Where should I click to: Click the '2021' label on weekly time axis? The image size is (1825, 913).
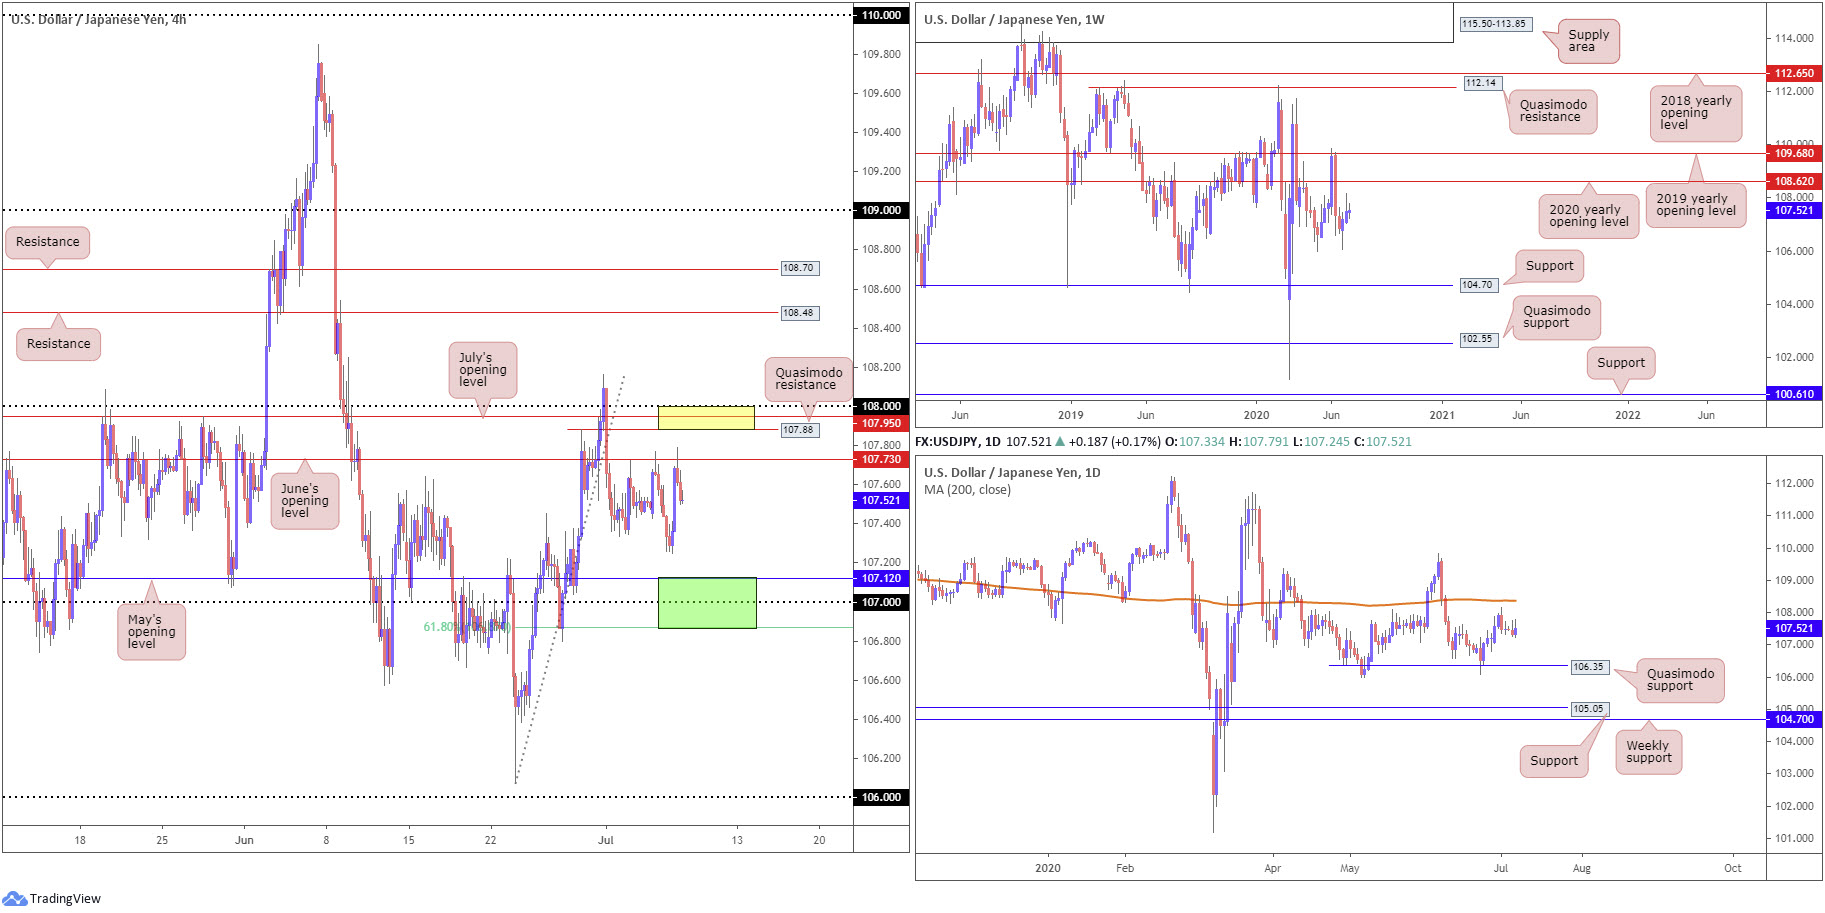[1442, 415]
